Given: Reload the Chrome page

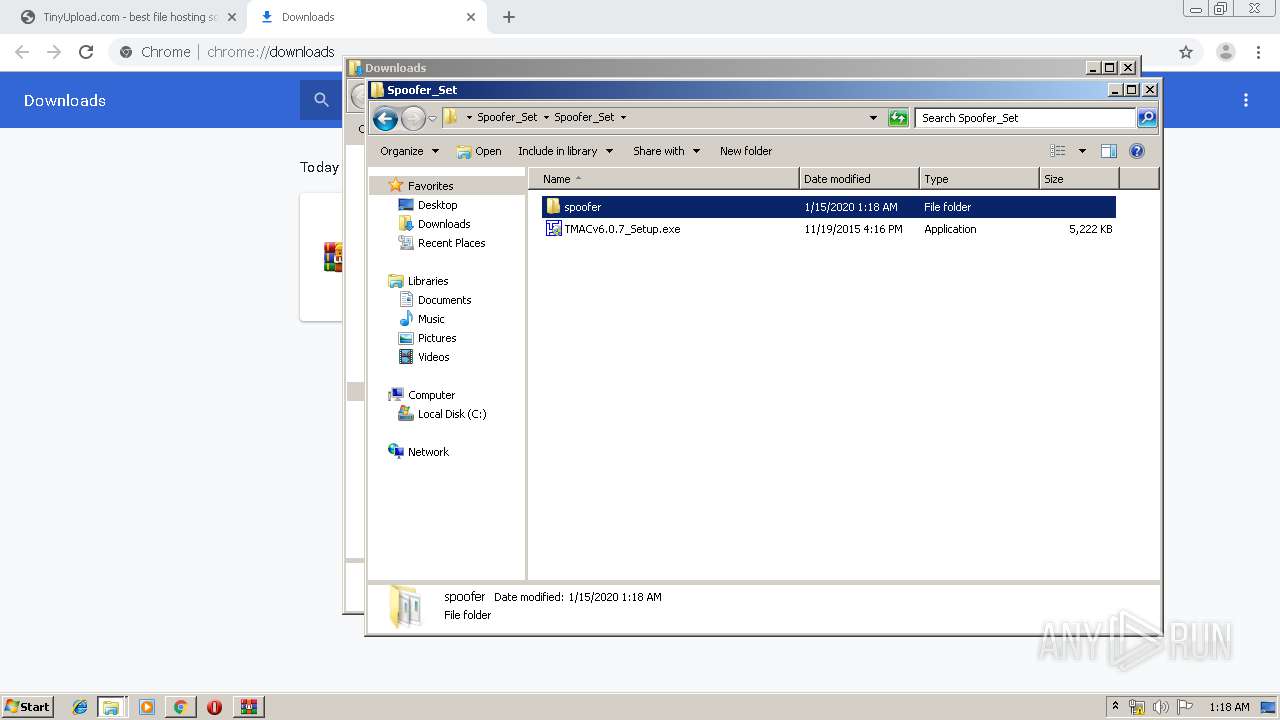Looking at the screenshot, I should (x=86, y=52).
